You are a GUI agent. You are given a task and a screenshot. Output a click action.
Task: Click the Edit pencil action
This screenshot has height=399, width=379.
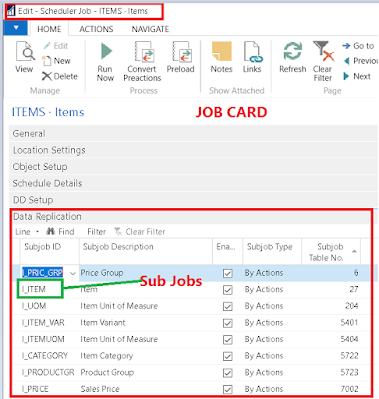click(x=56, y=46)
